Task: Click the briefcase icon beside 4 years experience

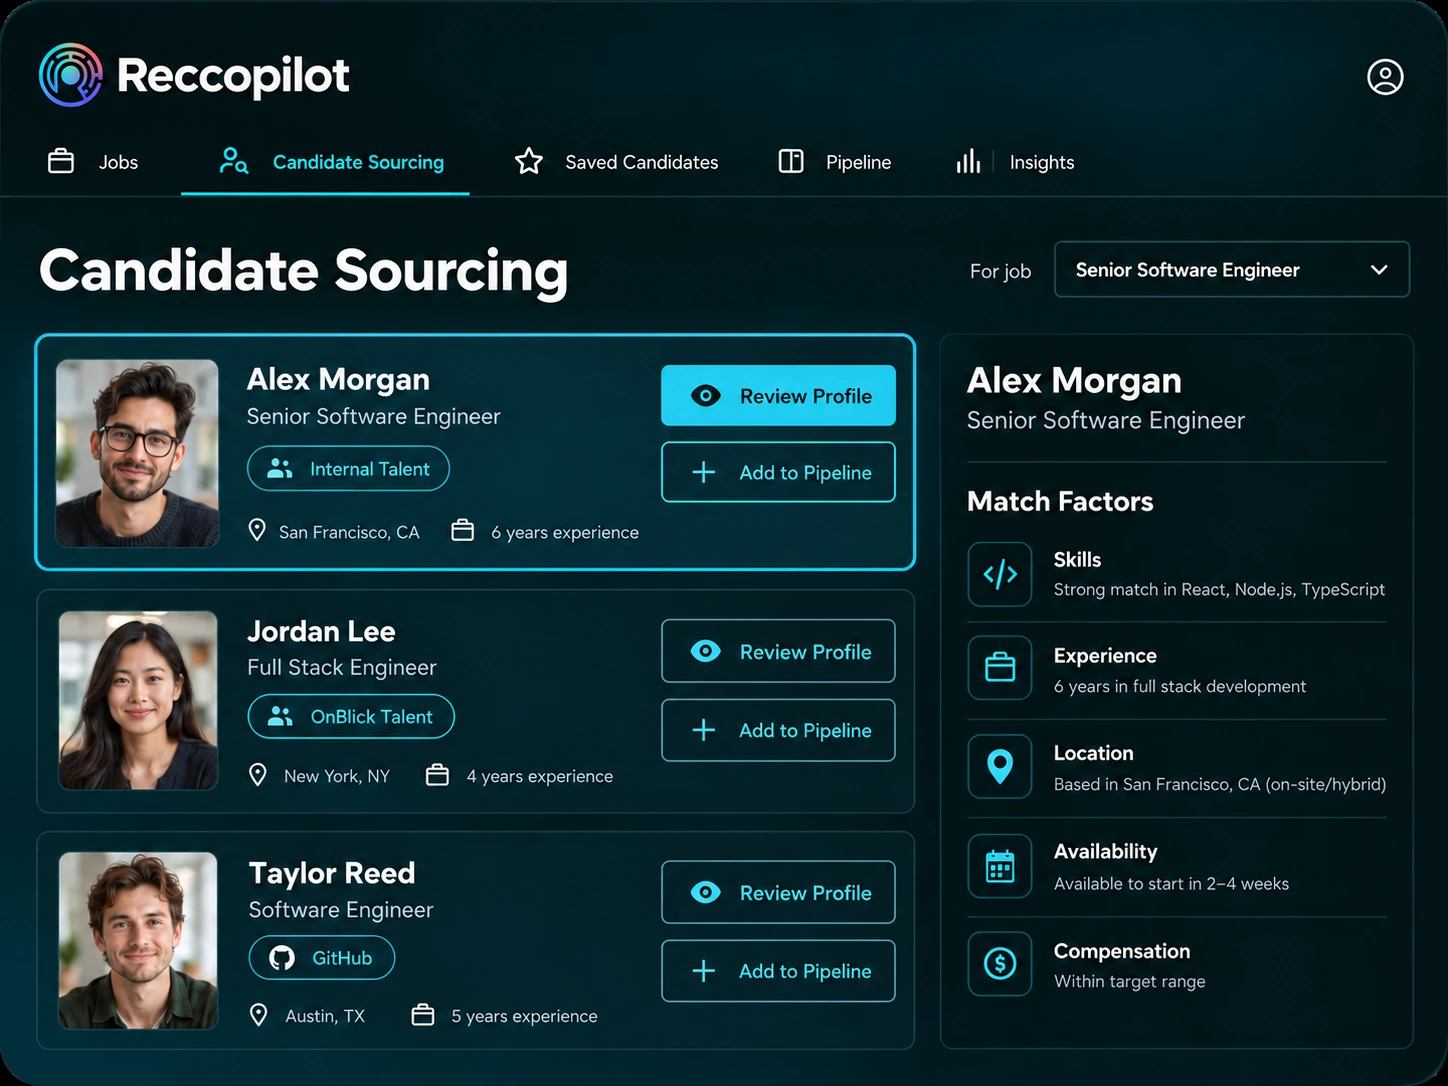Action: pos(437,775)
